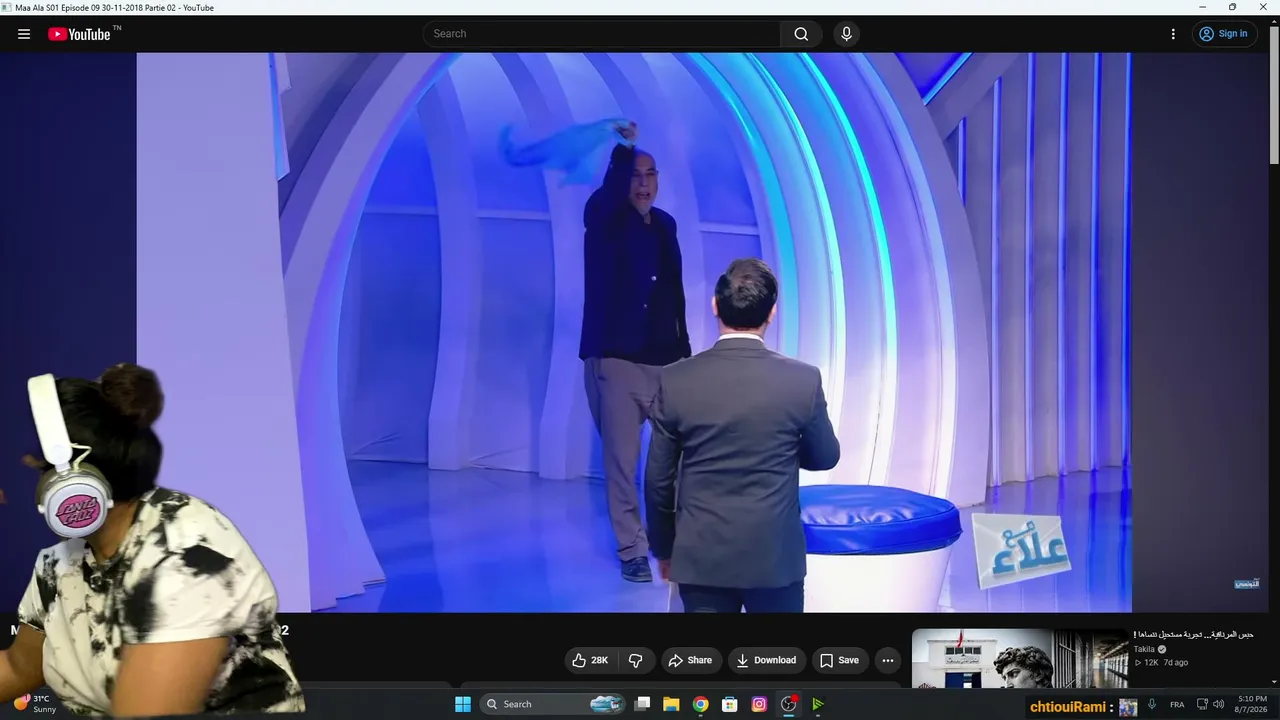Switch keyboard language from FRA
Screen dimensions: 1280x720
pyautogui.click(x=1178, y=704)
